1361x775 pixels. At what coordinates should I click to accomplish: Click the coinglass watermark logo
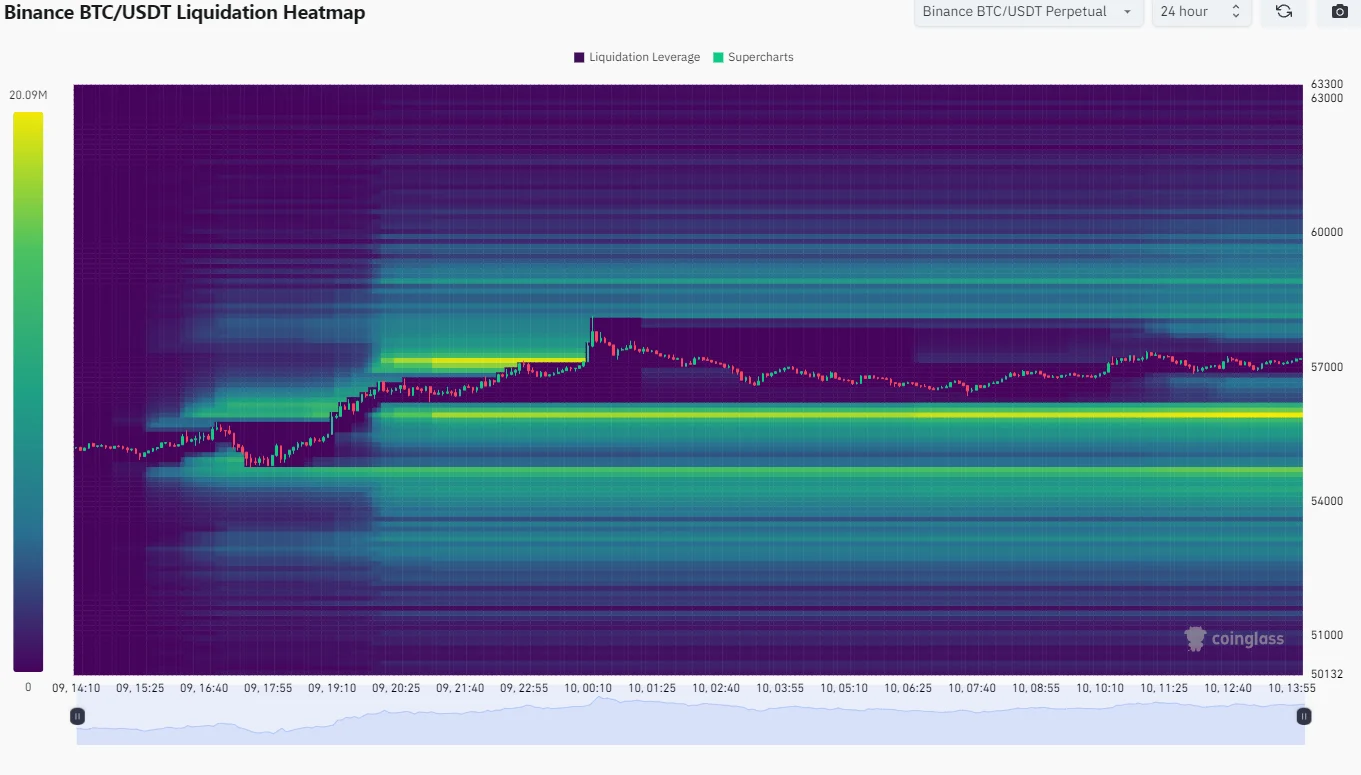click(1234, 639)
